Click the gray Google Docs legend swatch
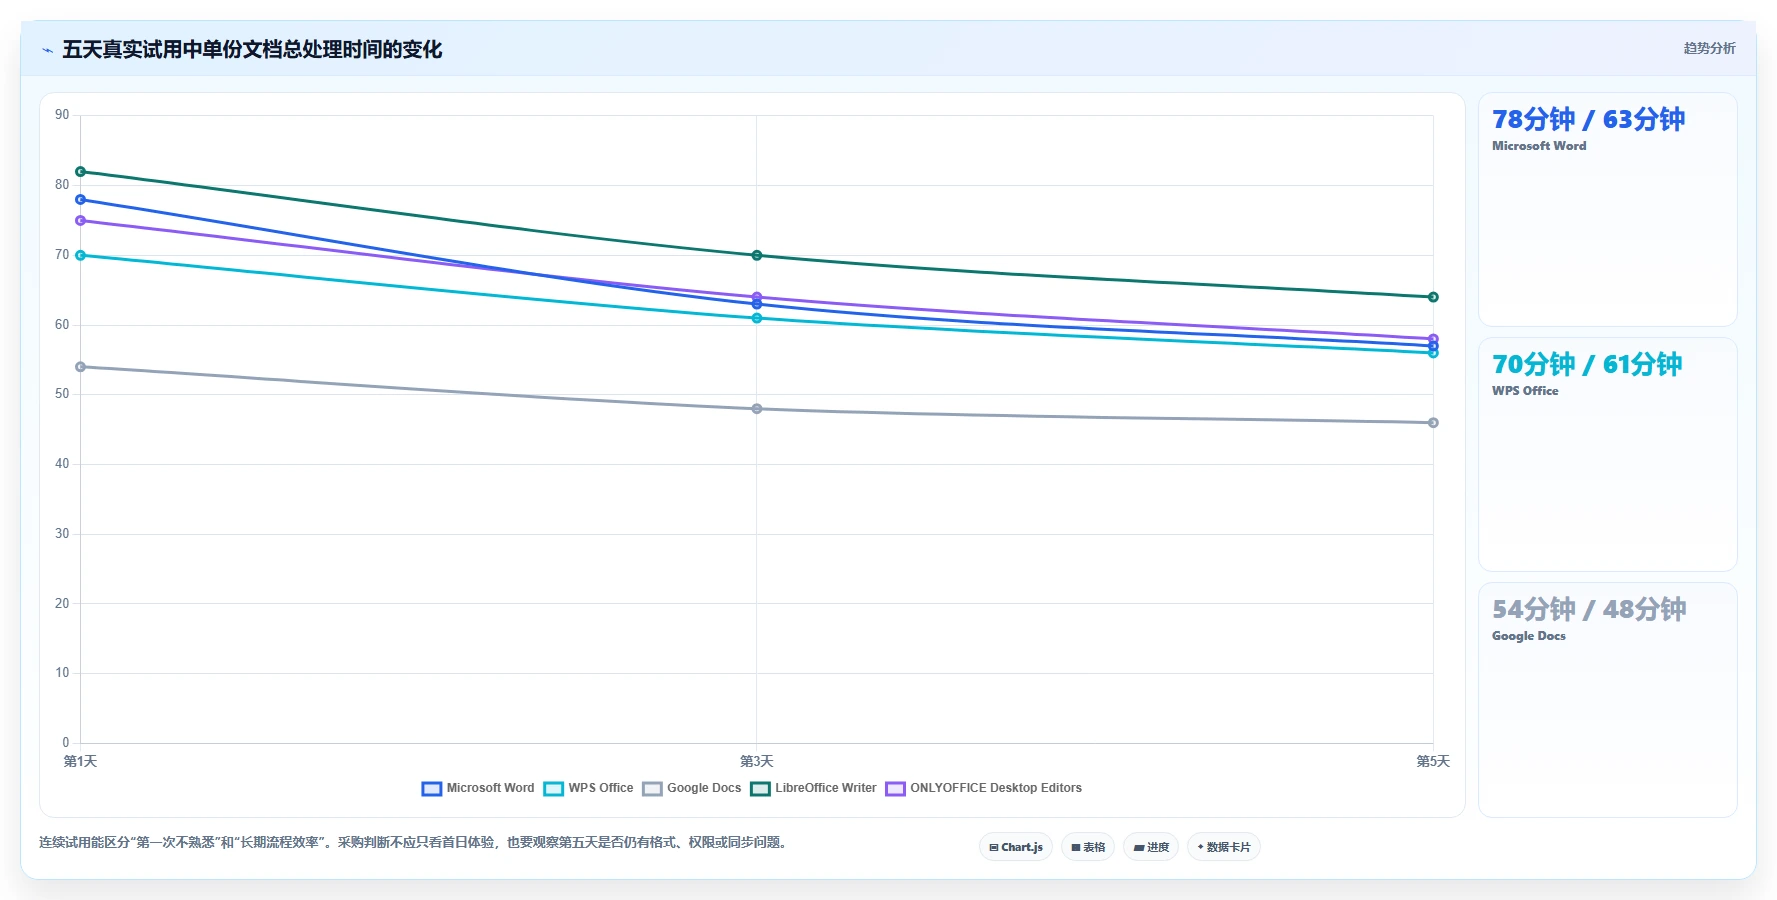The height and width of the screenshot is (900, 1777). point(653,789)
